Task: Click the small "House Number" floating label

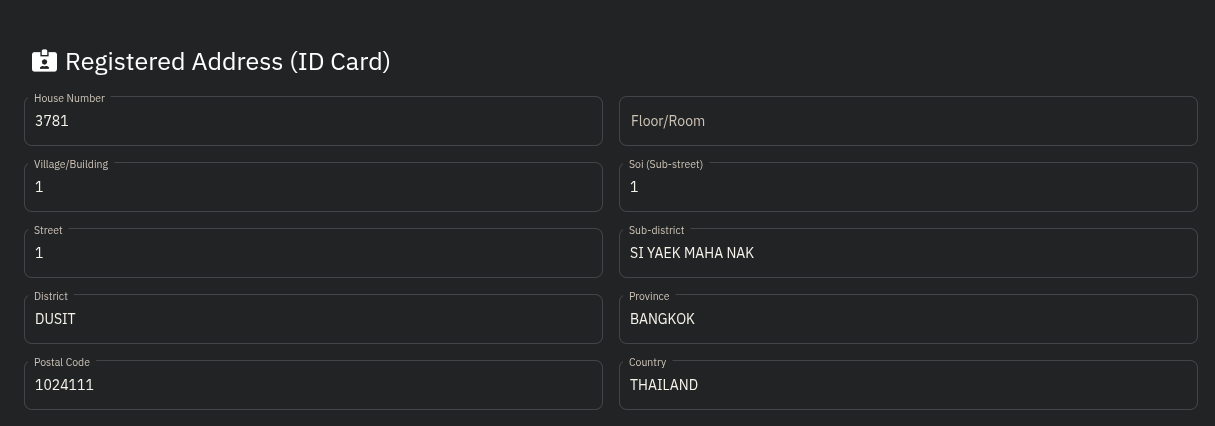Action: point(69,98)
